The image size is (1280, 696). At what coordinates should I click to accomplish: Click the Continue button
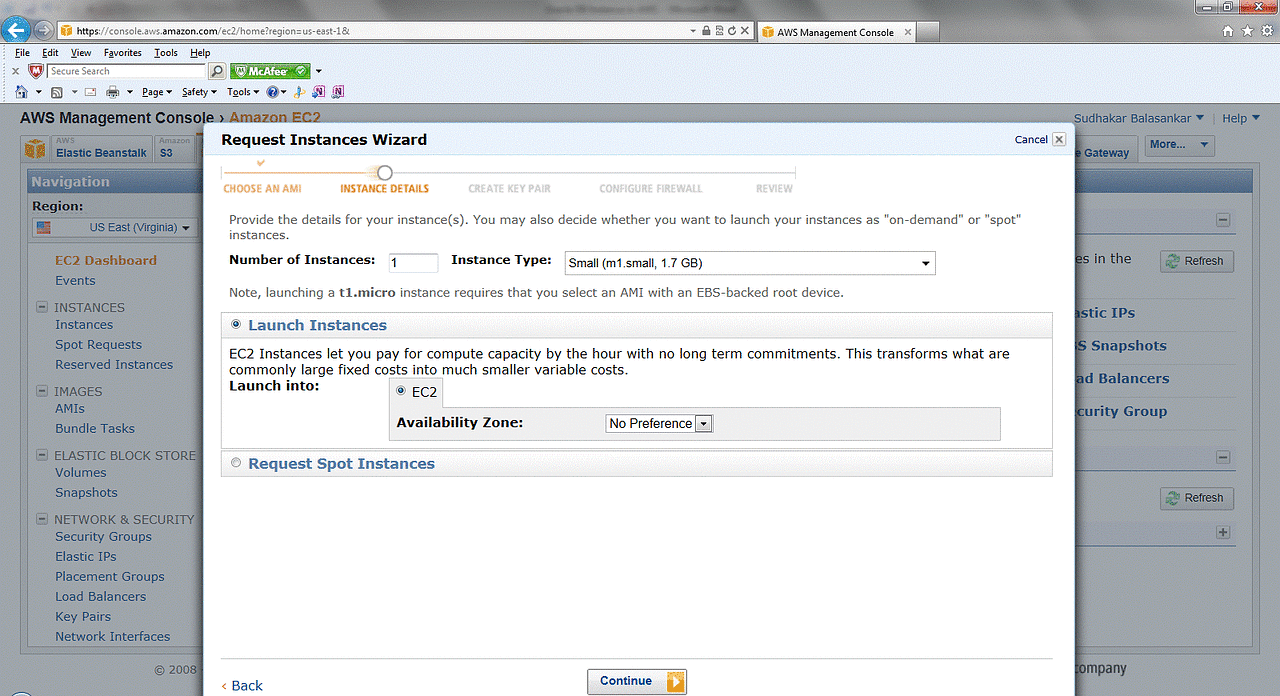click(x=637, y=682)
